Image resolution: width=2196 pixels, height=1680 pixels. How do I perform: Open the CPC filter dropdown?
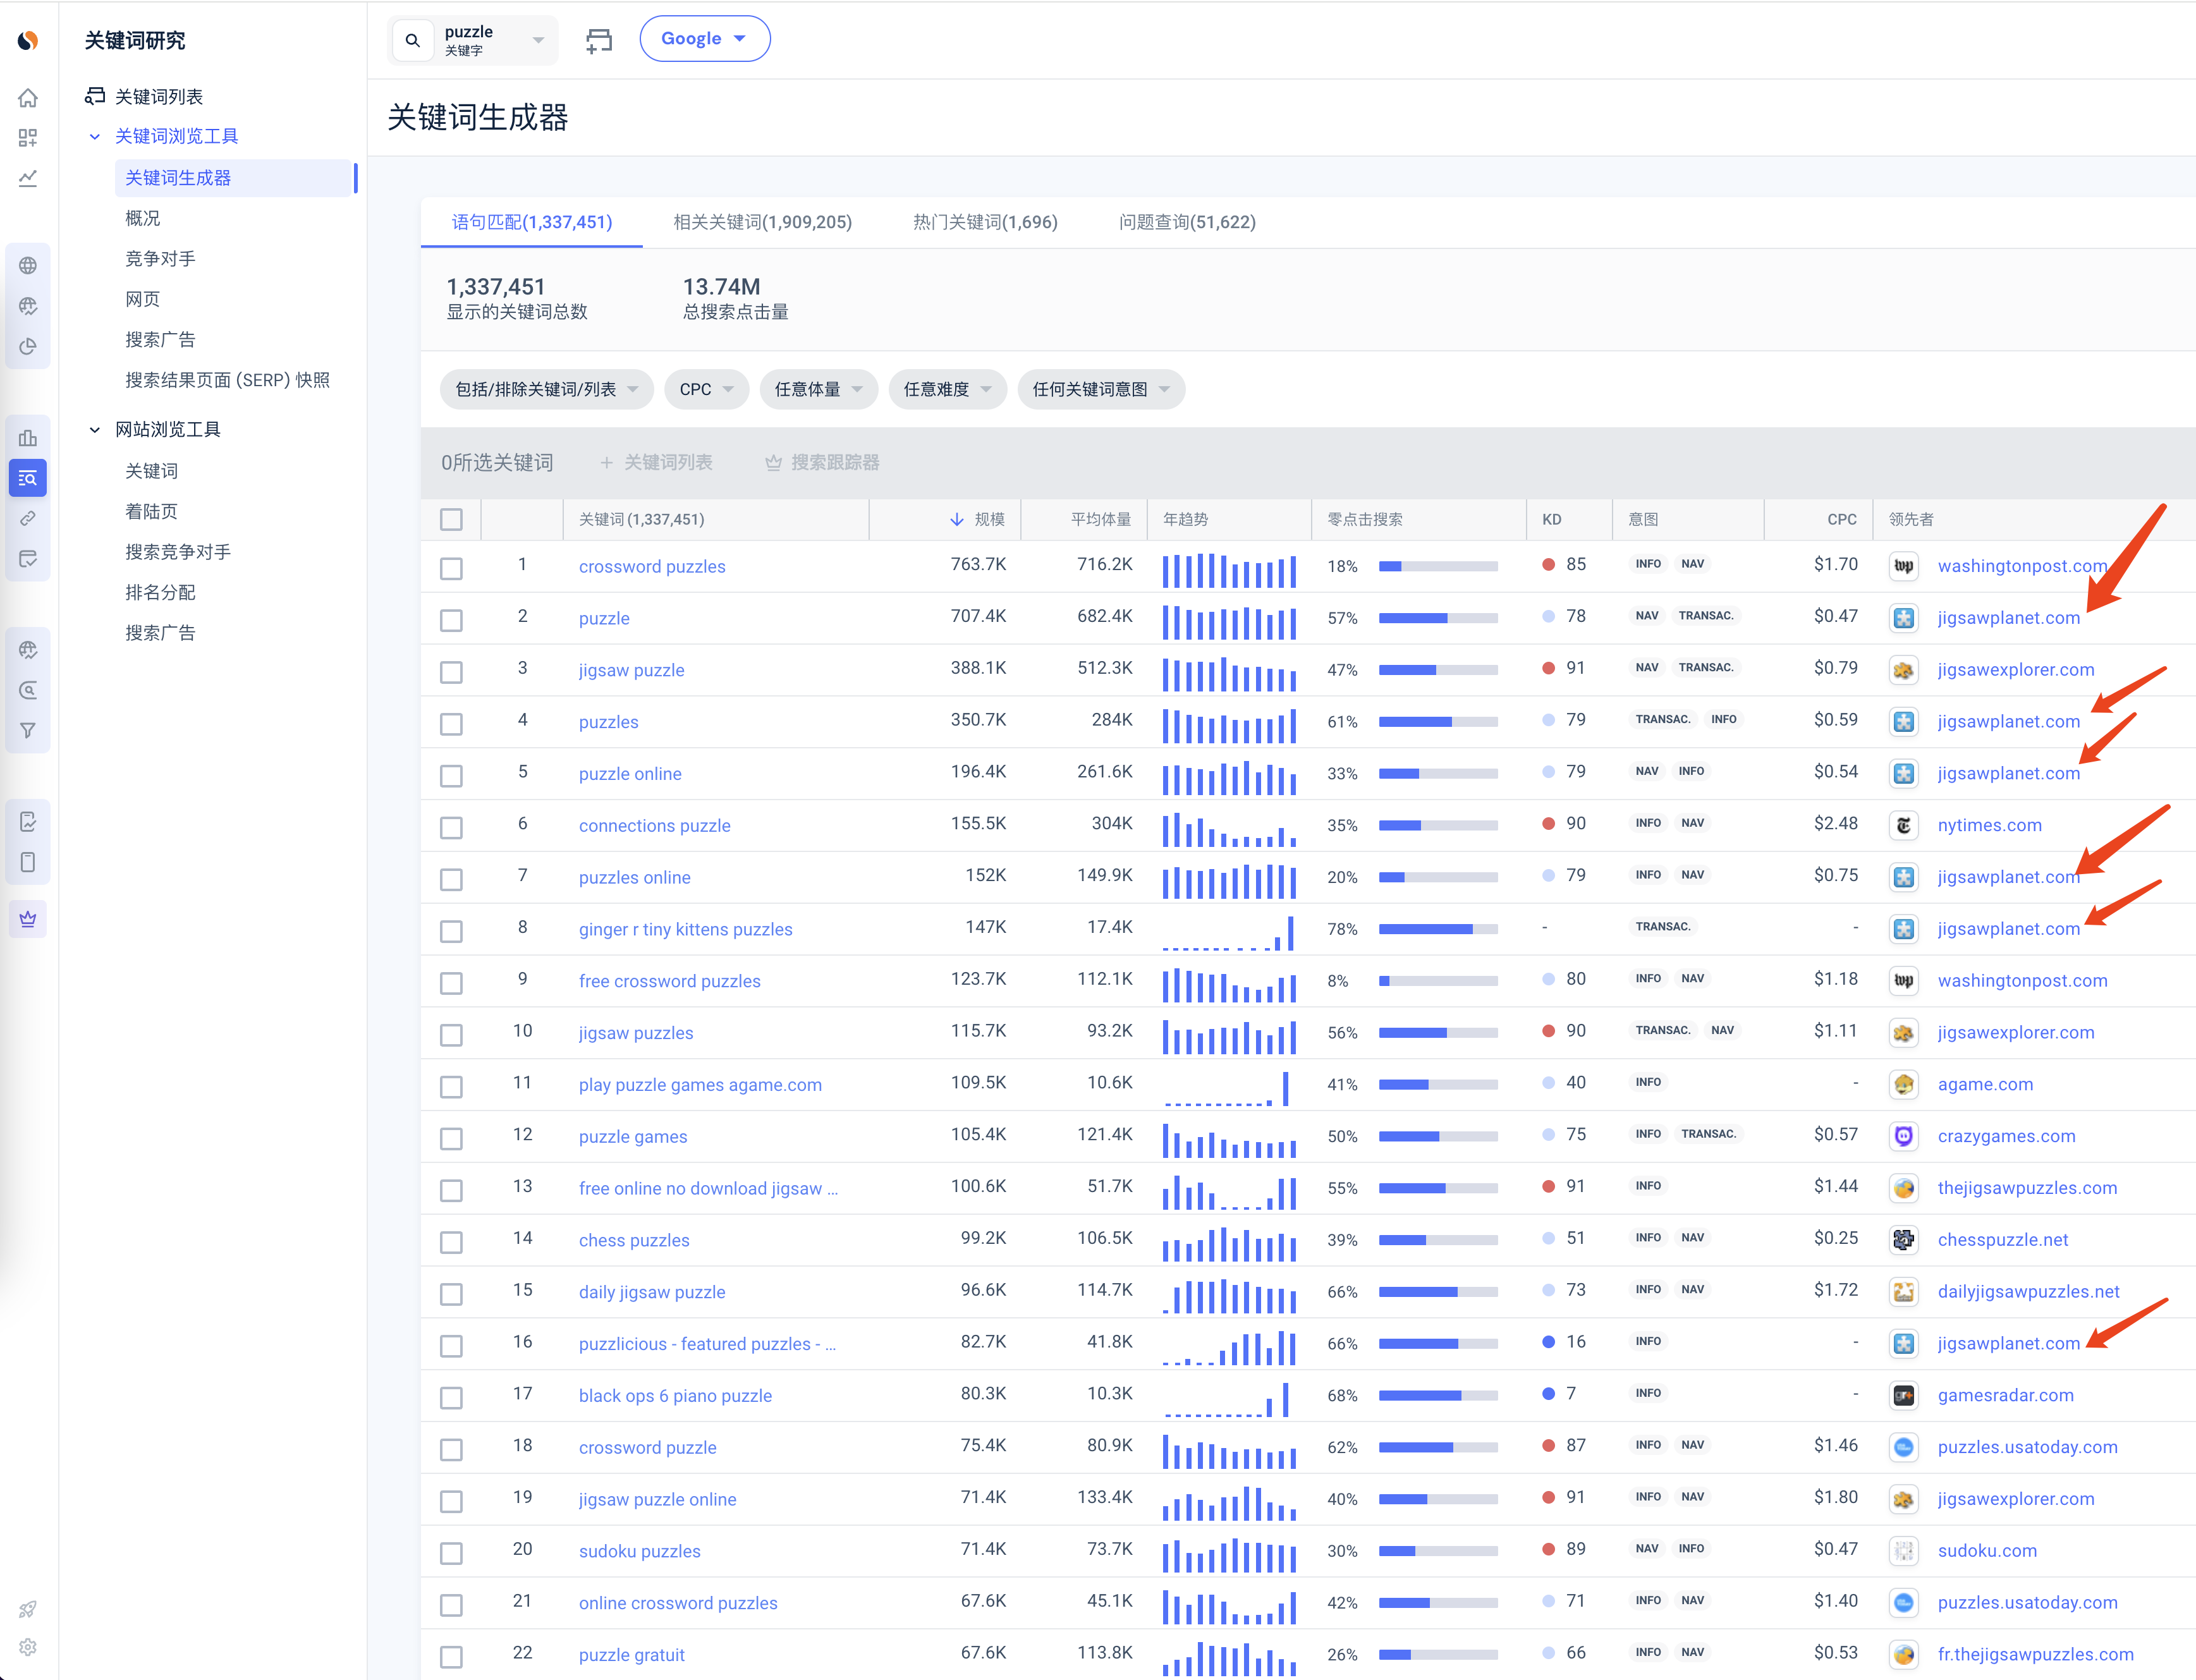pos(706,389)
